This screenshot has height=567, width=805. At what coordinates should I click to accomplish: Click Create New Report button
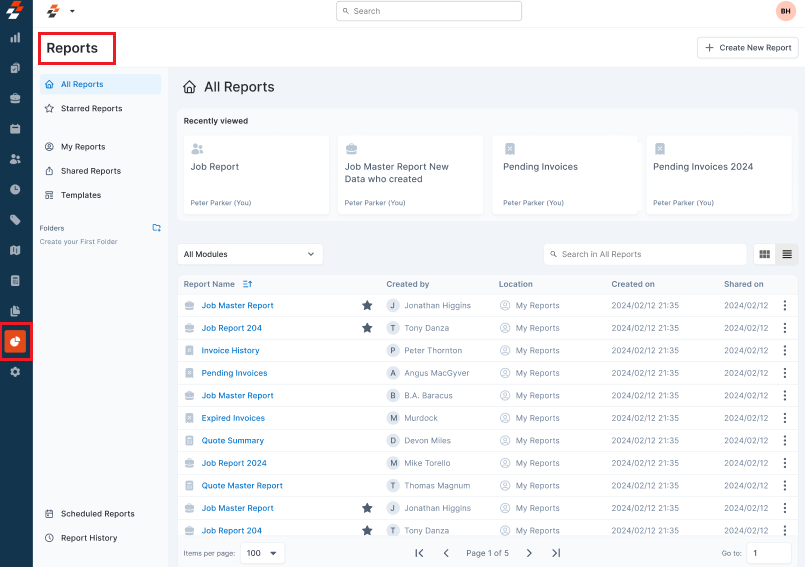748,48
